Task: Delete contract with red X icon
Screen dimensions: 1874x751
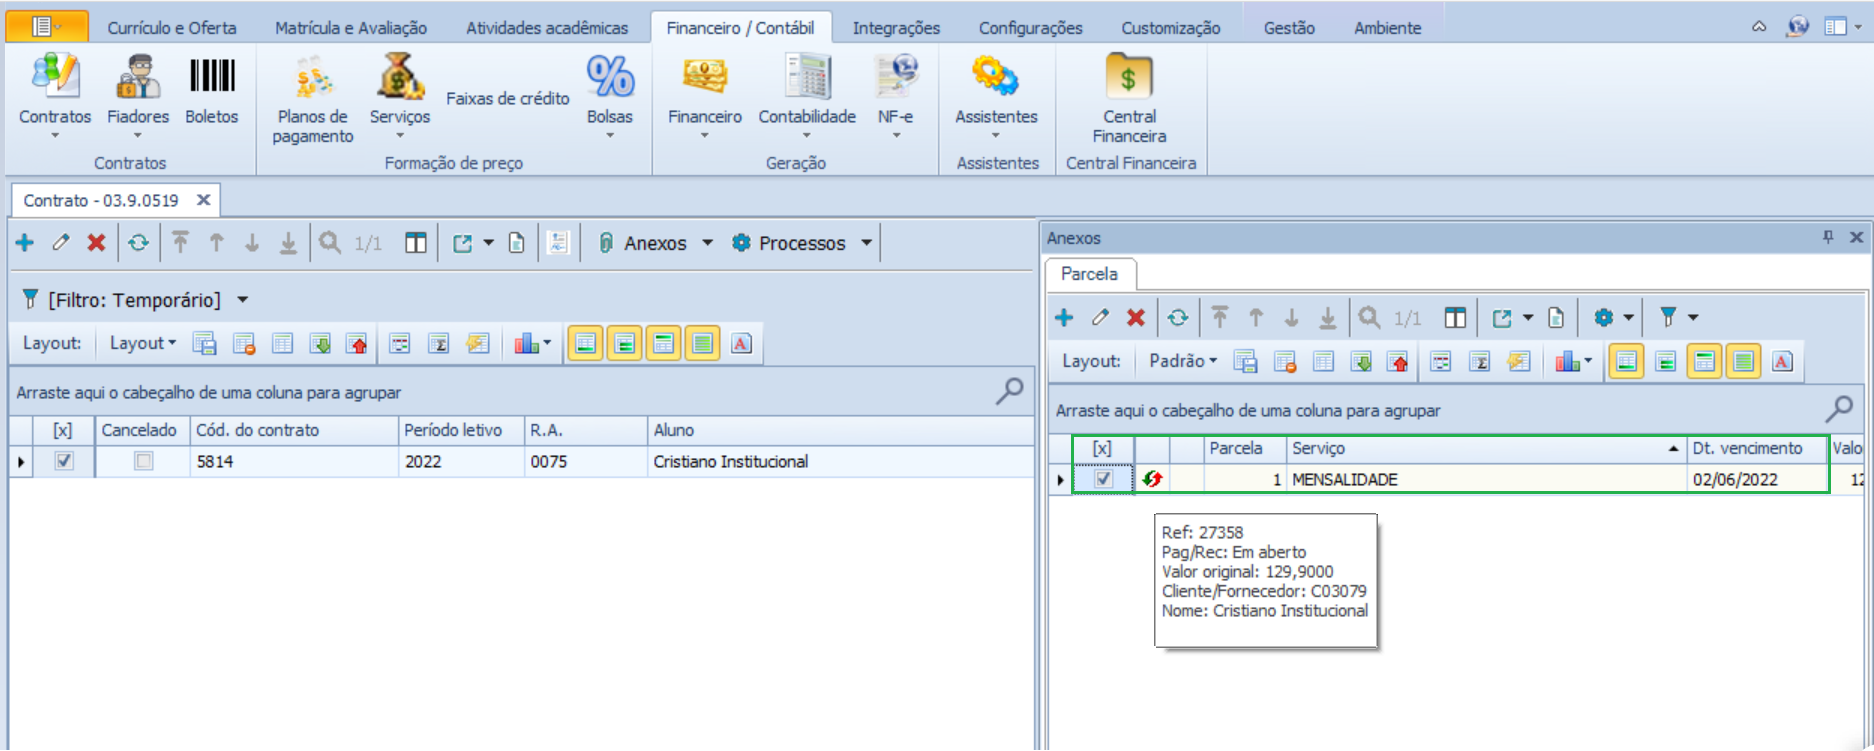Action: (96, 243)
